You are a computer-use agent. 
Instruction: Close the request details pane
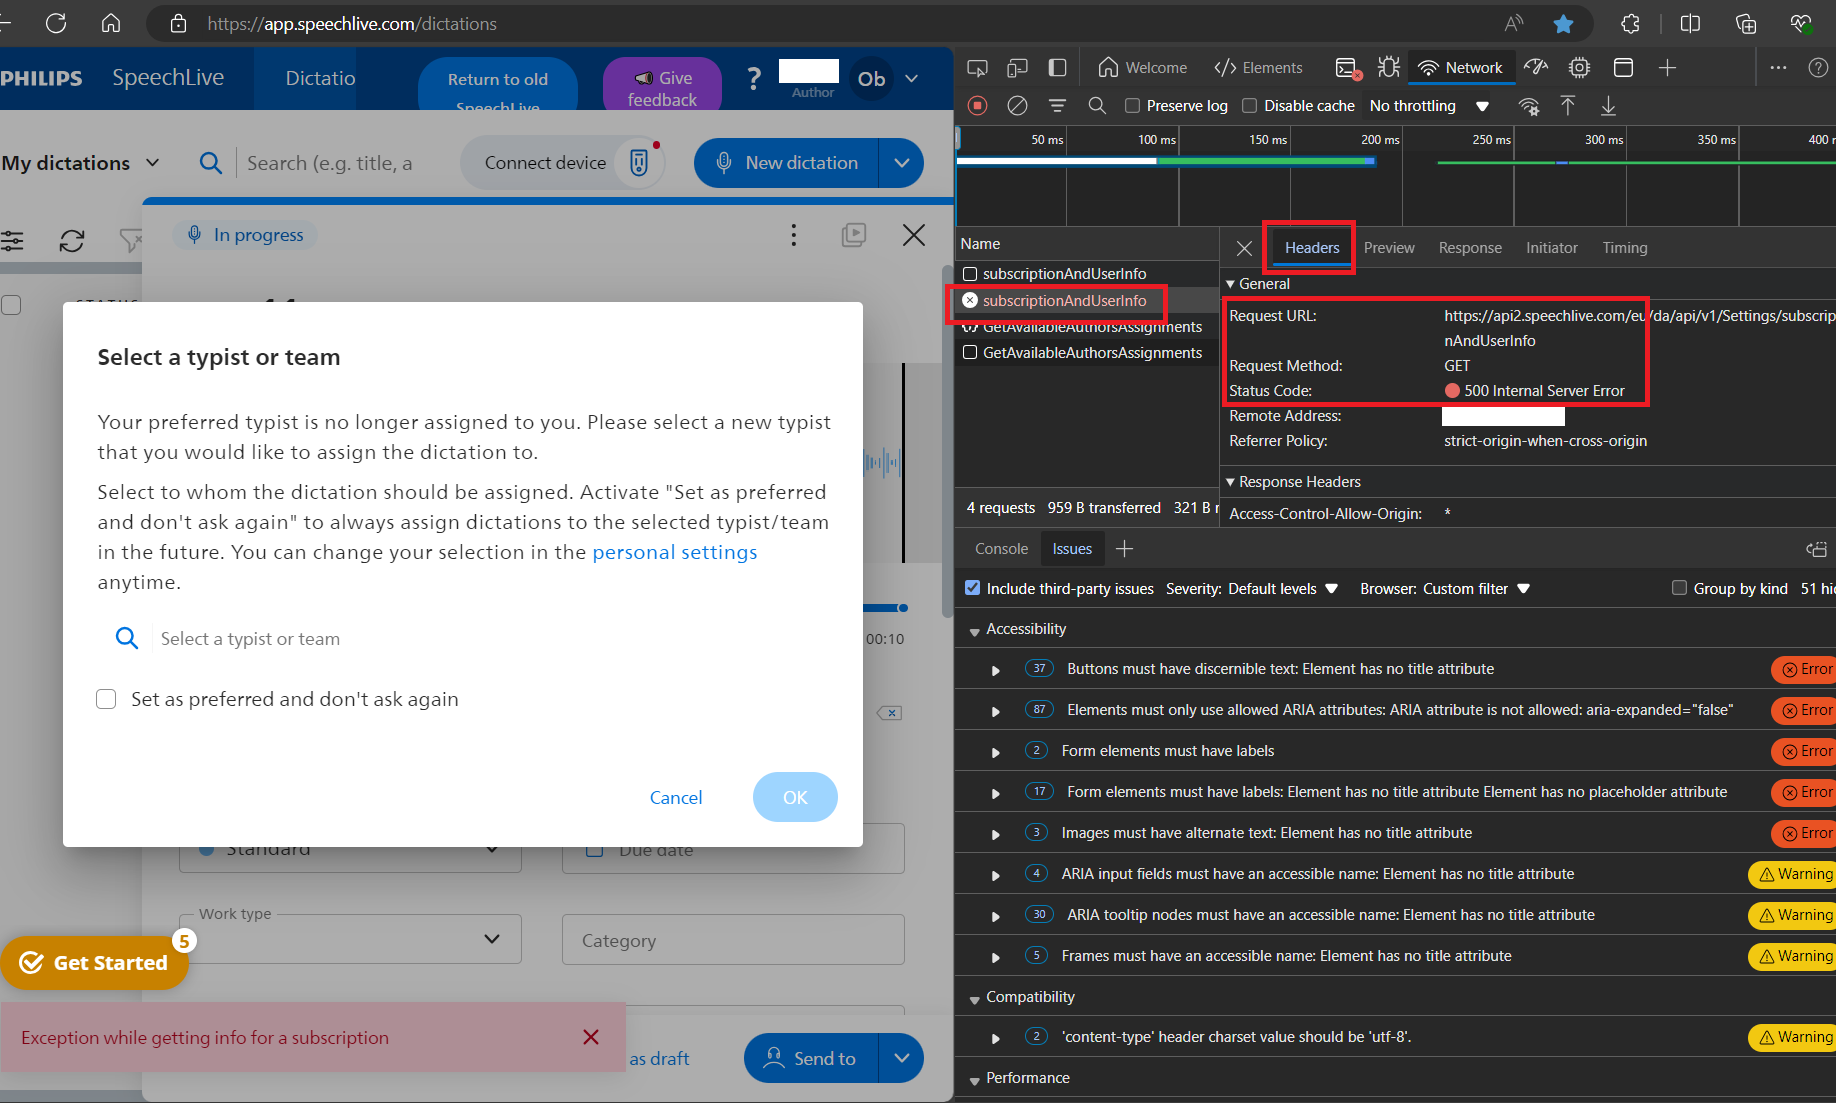(1244, 248)
